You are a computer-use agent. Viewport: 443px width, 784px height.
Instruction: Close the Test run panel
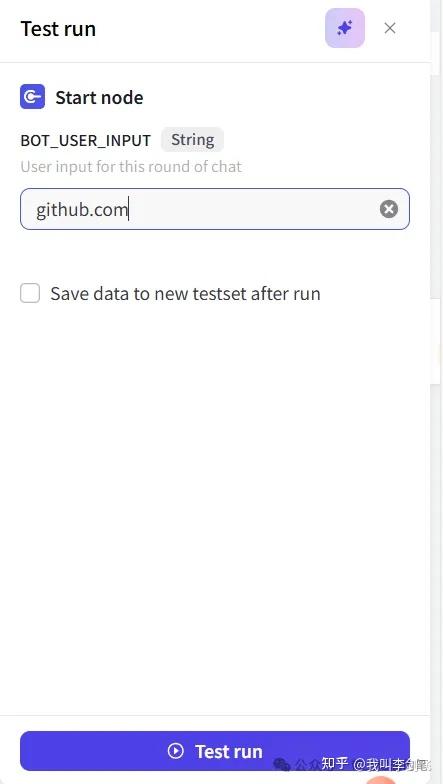tap(390, 28)
